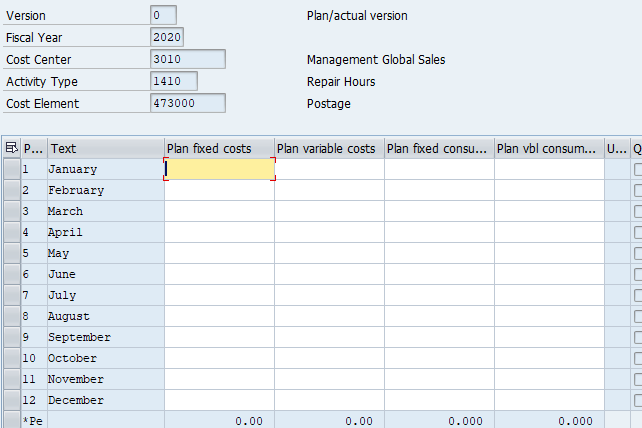Screen dimensions: 642x428
Task: Select the January row using its row selector
Action: (11, 170)
